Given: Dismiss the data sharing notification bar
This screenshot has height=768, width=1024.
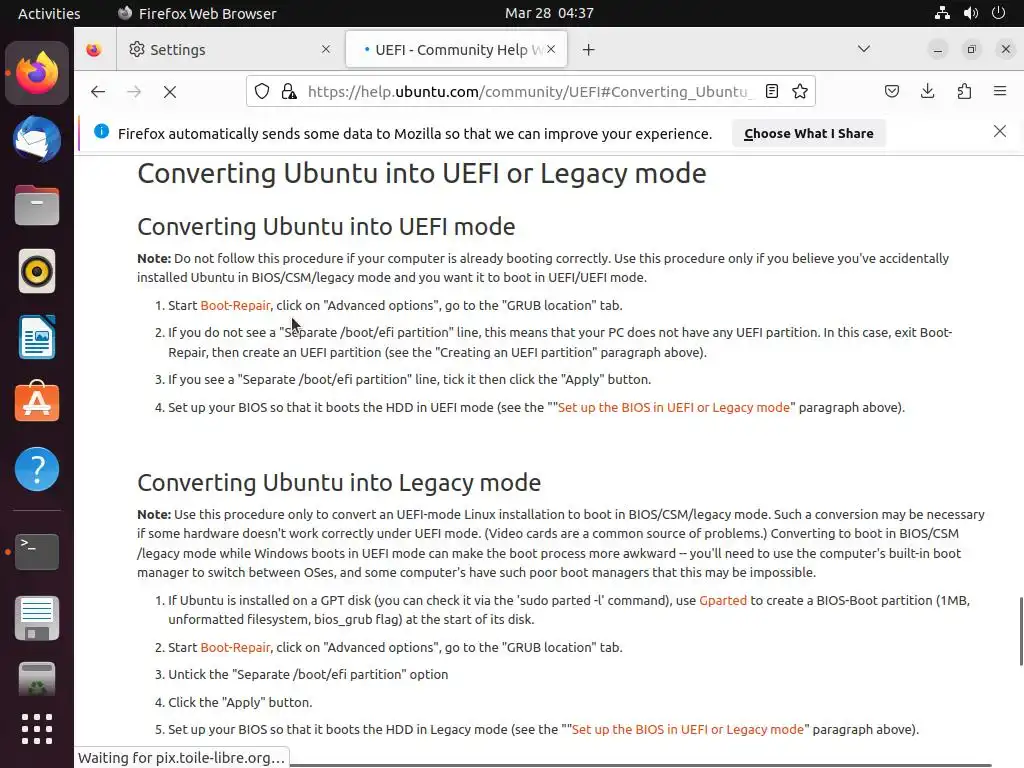Looking at the screenshot, I should point(1000,132).
